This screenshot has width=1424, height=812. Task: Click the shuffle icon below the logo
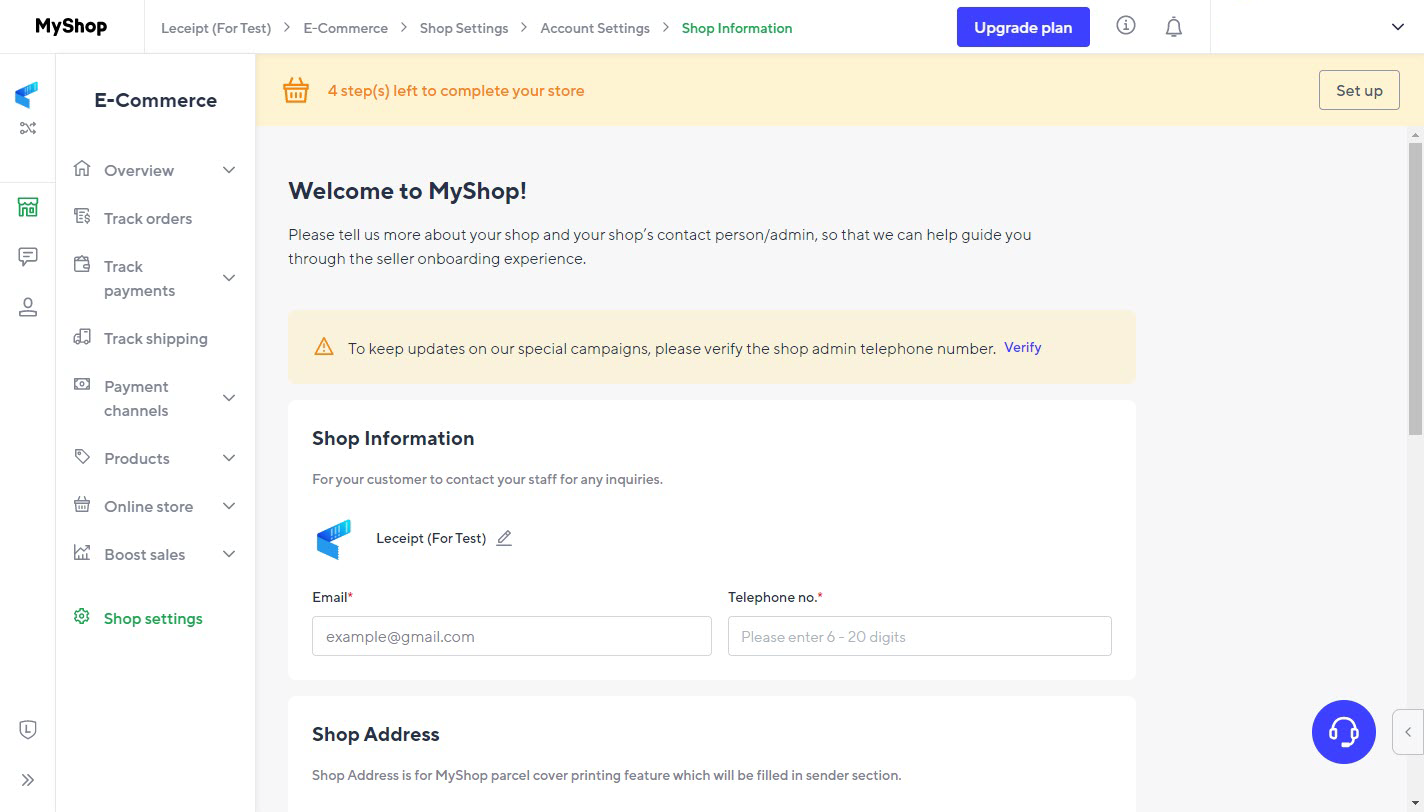28,128
